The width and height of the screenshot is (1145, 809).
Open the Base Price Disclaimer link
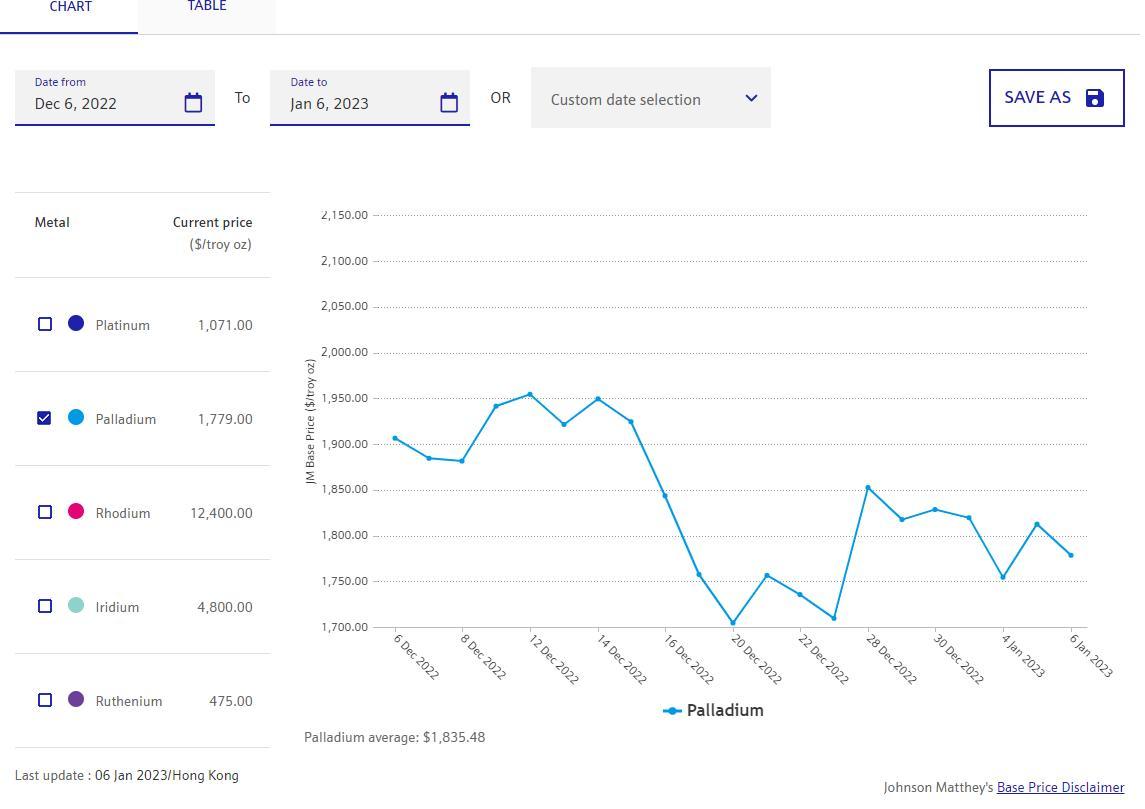[1060, 788]
